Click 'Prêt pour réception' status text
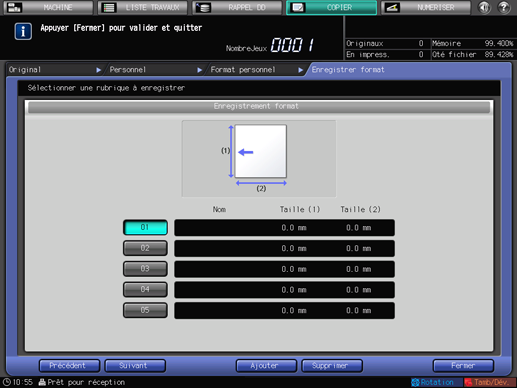This screenshot has width=517, height=388. click(x=86, y=382)
